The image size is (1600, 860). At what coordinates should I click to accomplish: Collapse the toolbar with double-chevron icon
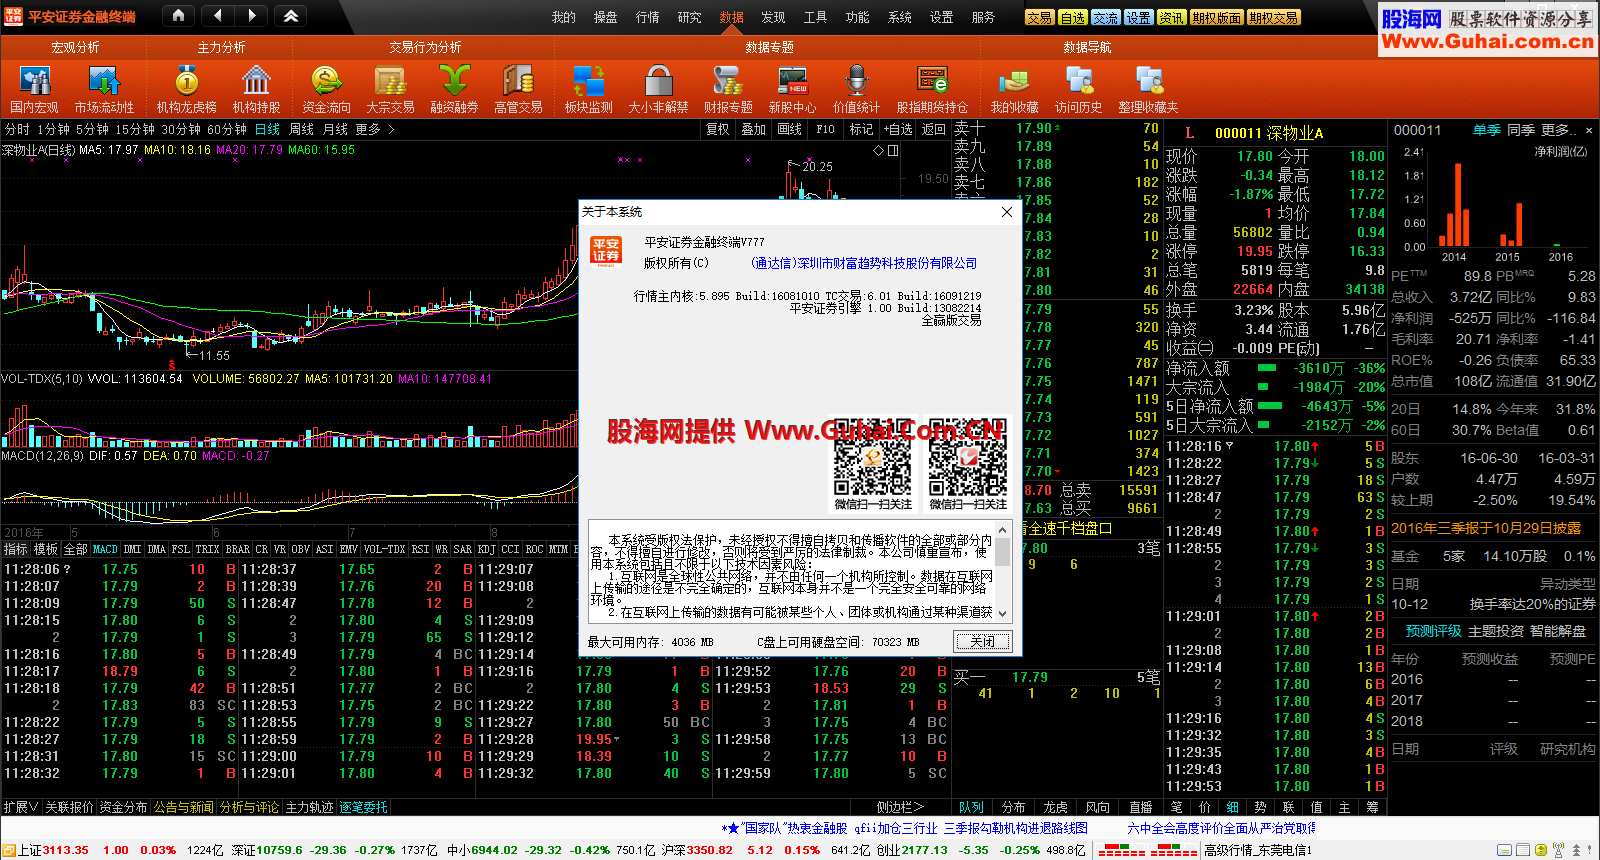pos(290,15)
